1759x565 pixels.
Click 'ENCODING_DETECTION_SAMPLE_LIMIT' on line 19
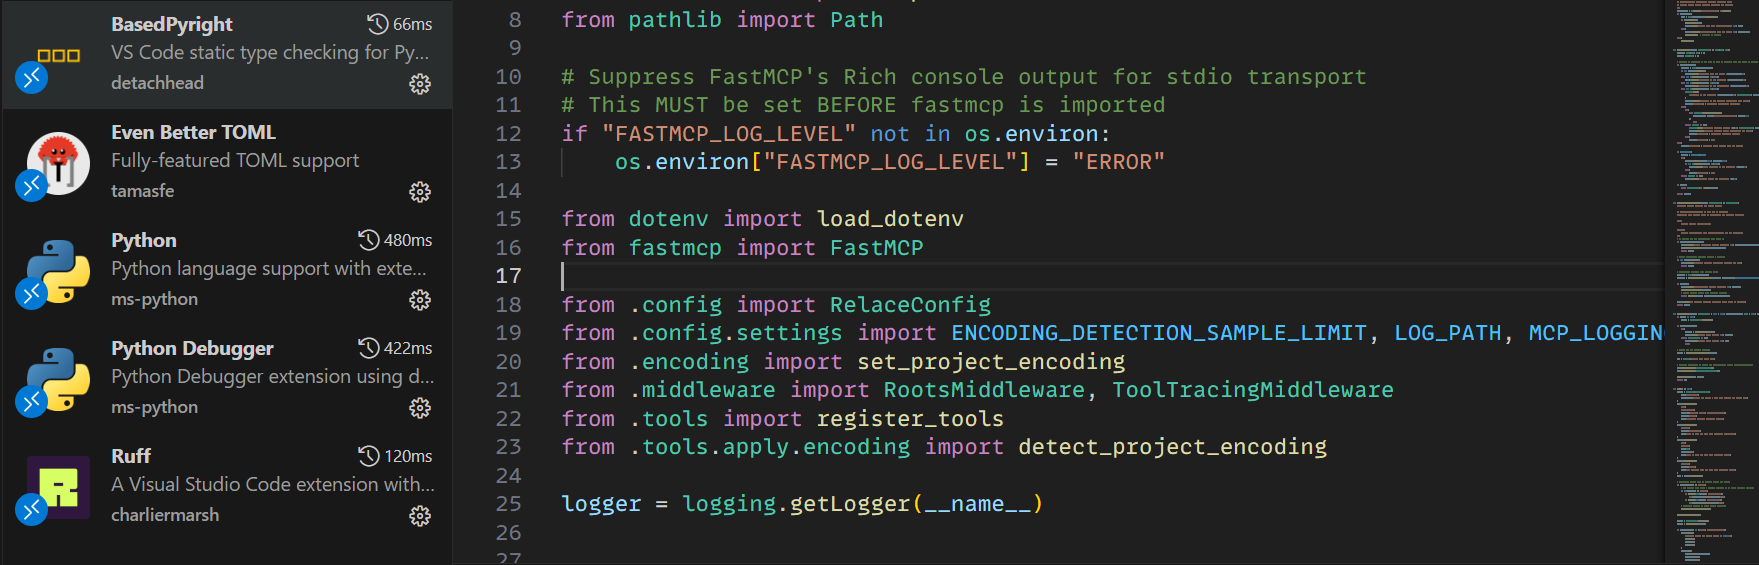point(1159,333)
